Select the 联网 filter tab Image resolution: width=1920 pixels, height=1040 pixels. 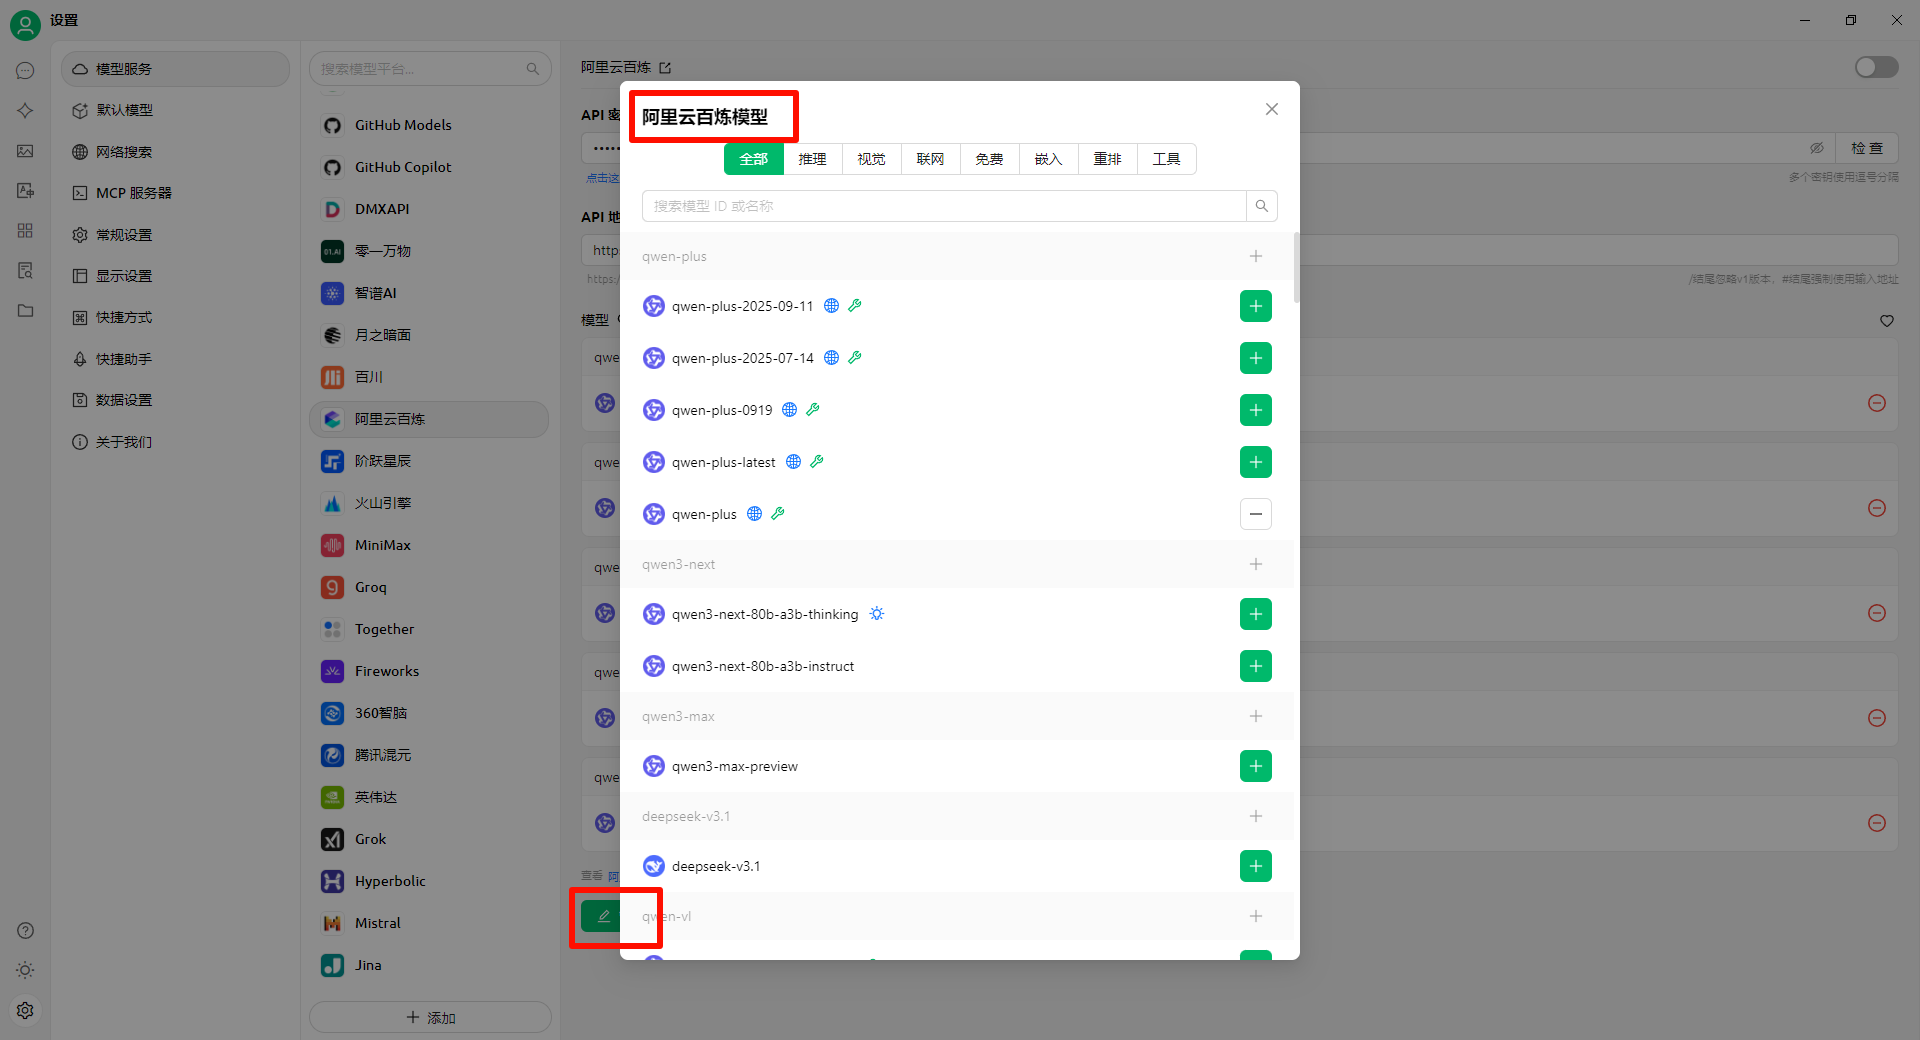930,159
